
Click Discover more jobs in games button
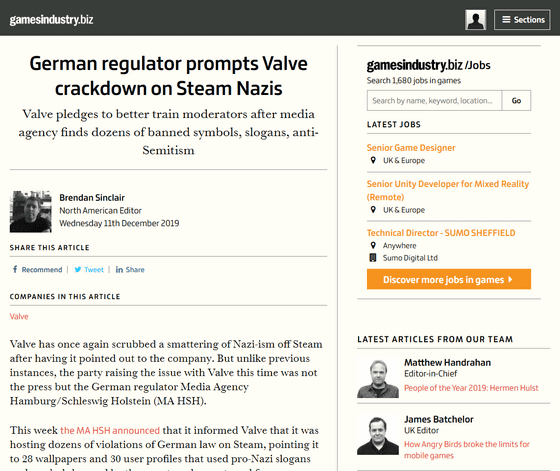[x=449, y=279]
